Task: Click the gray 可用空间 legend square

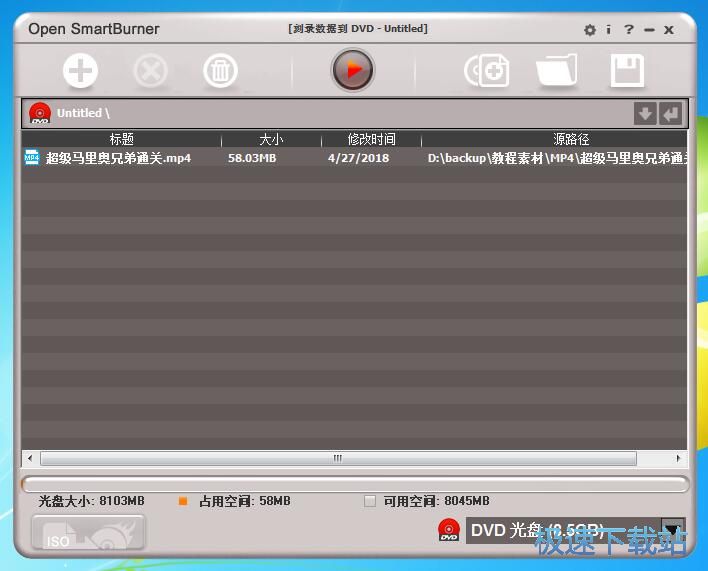Action: 370,501
